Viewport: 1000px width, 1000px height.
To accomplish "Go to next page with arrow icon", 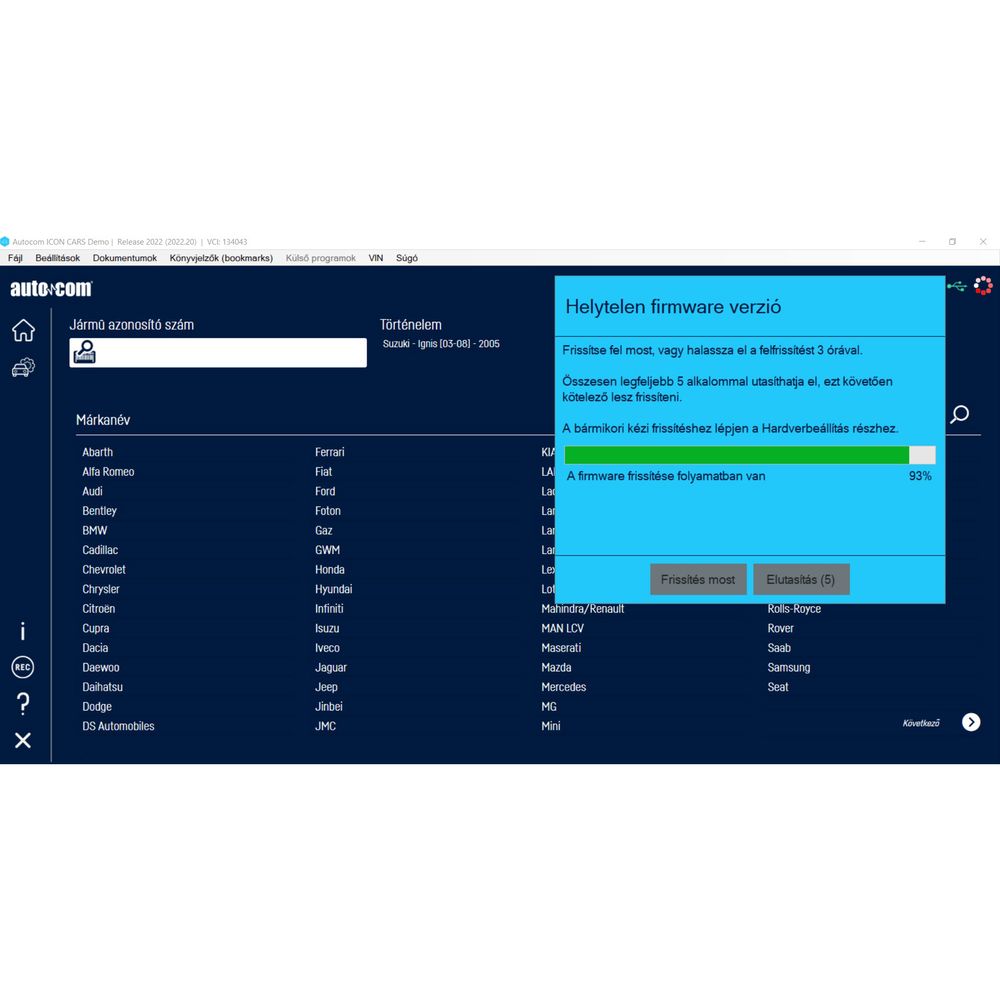I will tap(971, 722).
